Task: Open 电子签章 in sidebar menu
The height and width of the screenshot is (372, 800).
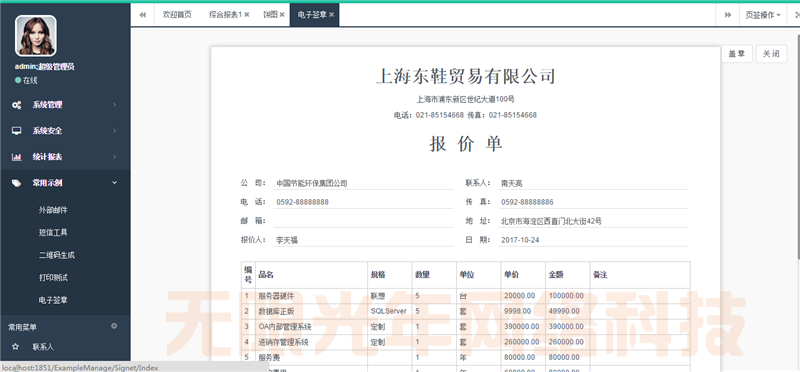Action: 53,300
